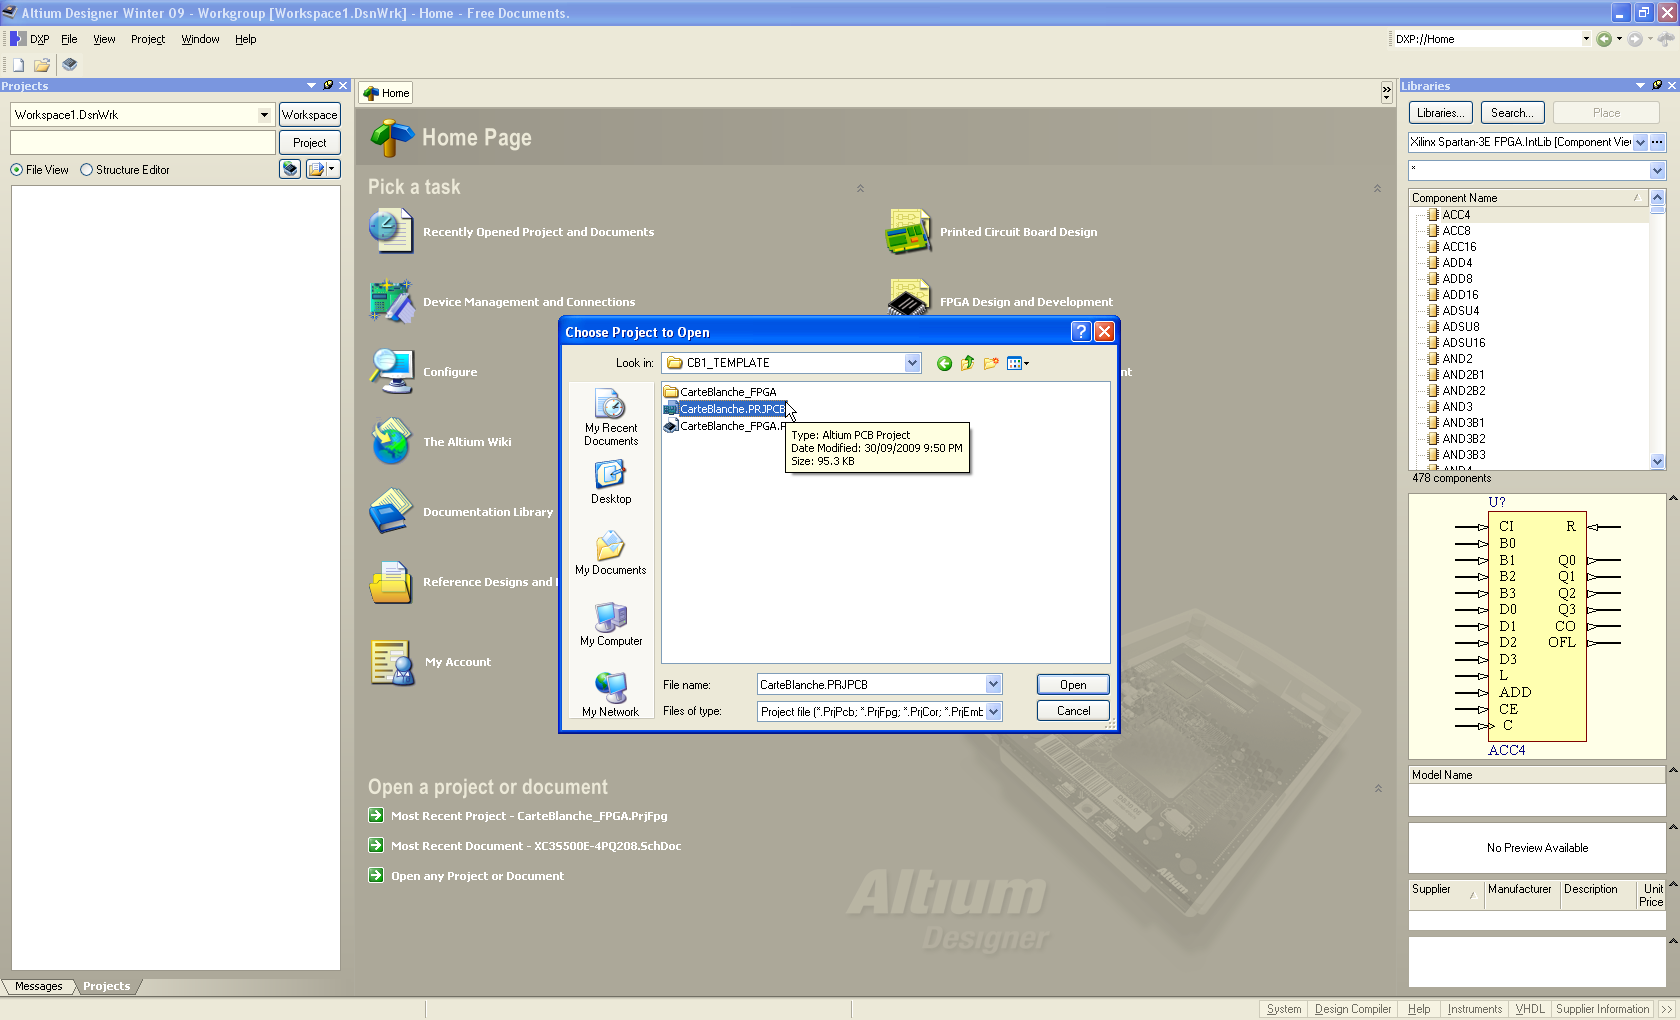This screenshot has height=1020, width=1680.
Task: Open the View Menu icon in dialog
Action: click(x=1017, y=363)
